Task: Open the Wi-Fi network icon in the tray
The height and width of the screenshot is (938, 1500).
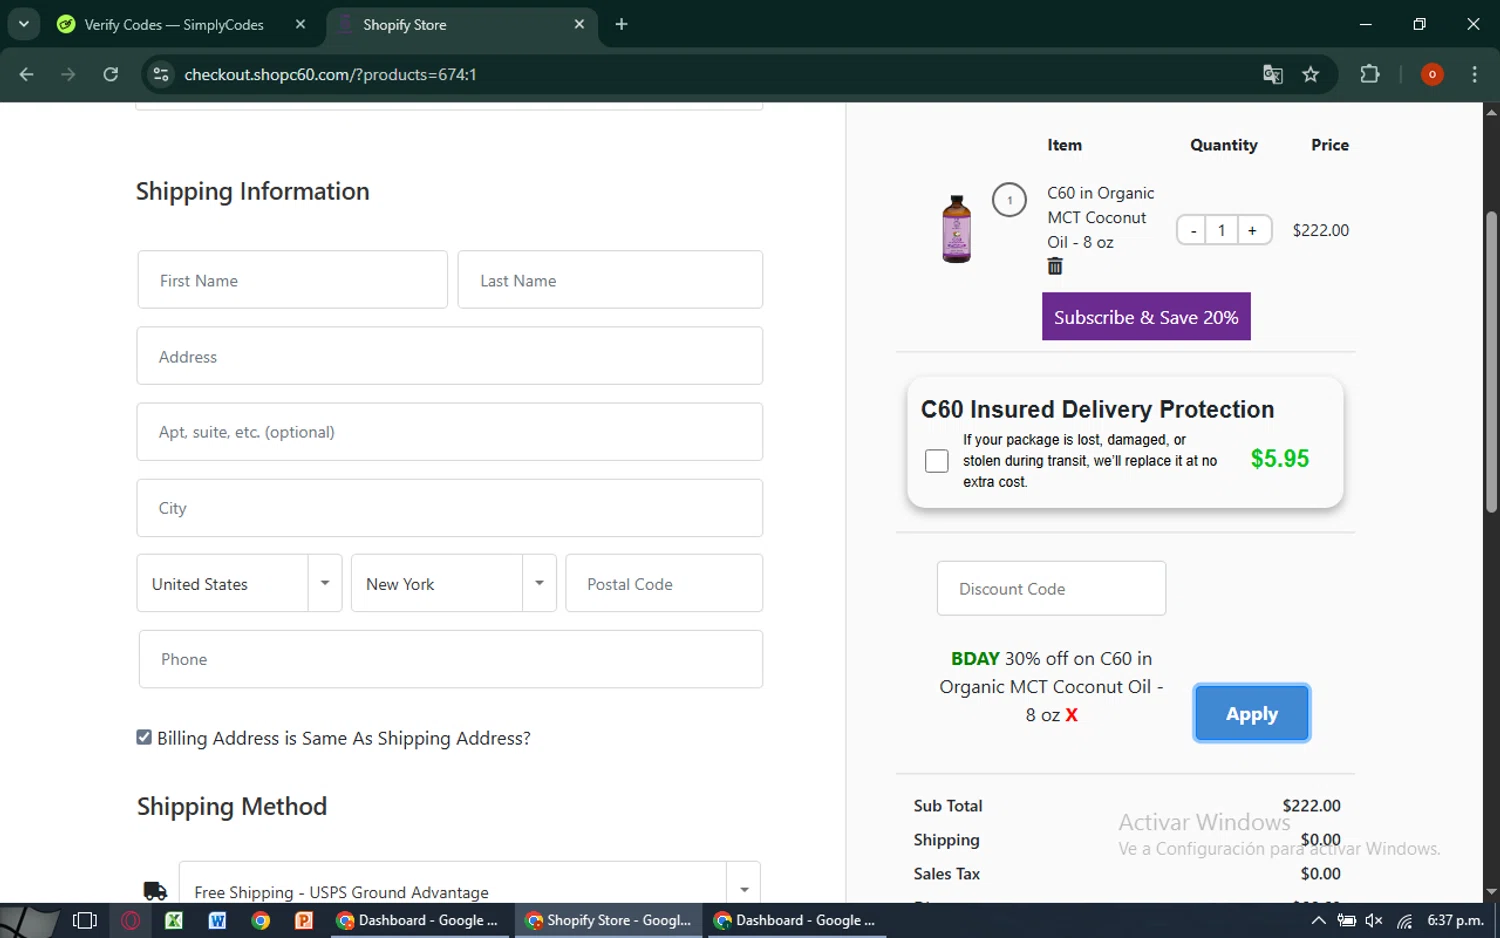Action: (1404, 921)
